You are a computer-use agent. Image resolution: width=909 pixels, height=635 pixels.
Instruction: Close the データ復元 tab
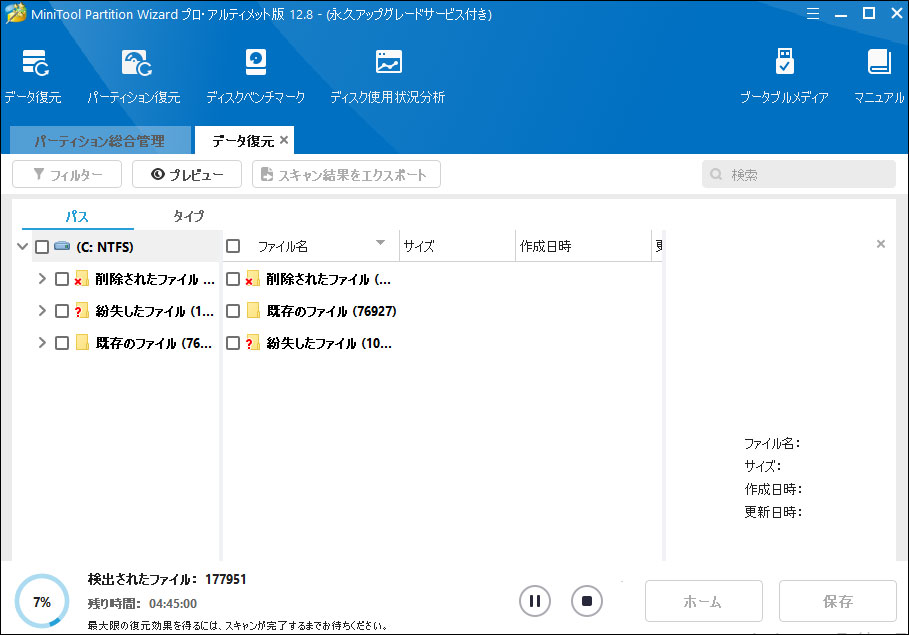pyautogui.click(x=284, y=140)
